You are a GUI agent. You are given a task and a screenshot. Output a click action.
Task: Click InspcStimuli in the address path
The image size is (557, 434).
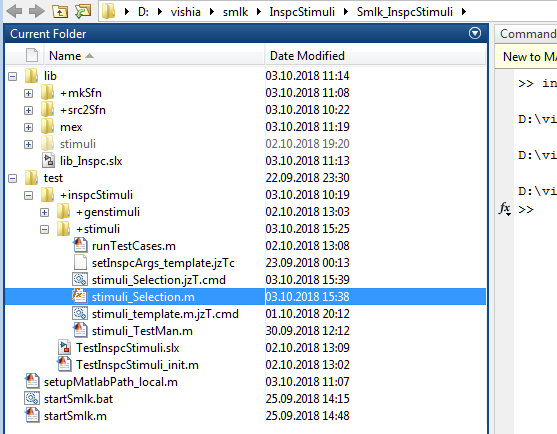302,12
